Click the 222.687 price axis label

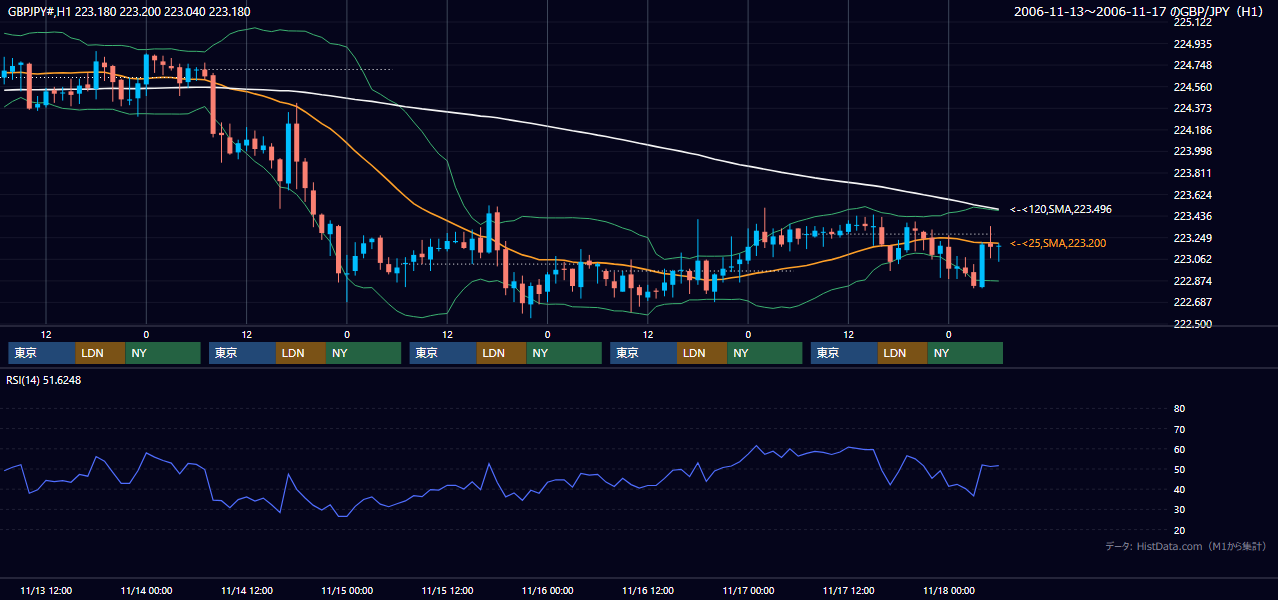coord(1193,302)
